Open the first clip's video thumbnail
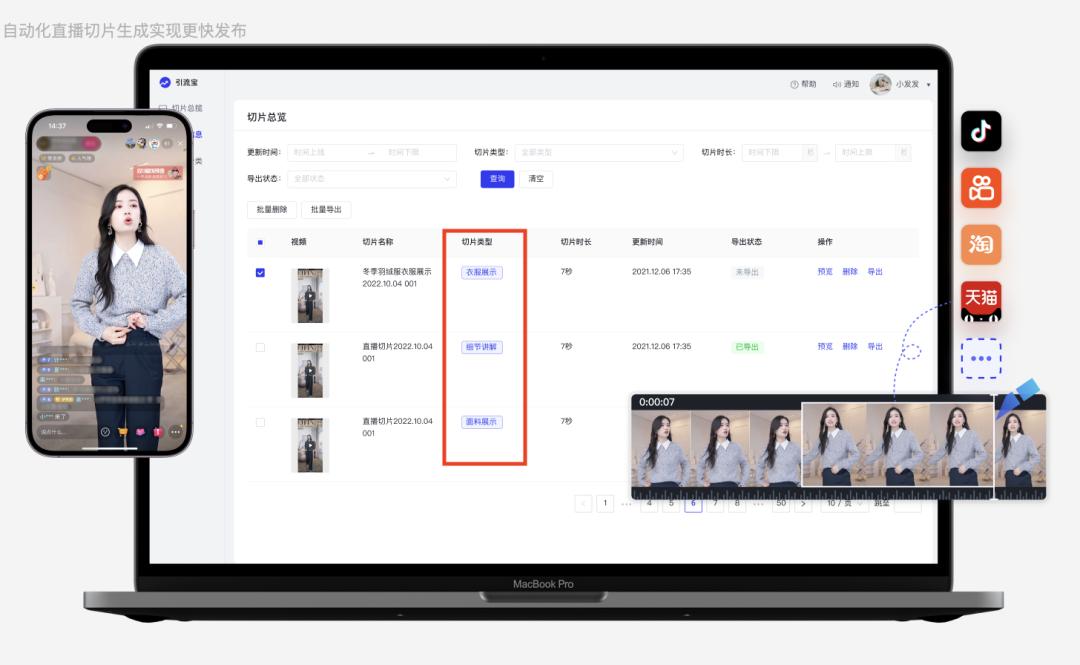 [309, 295]
